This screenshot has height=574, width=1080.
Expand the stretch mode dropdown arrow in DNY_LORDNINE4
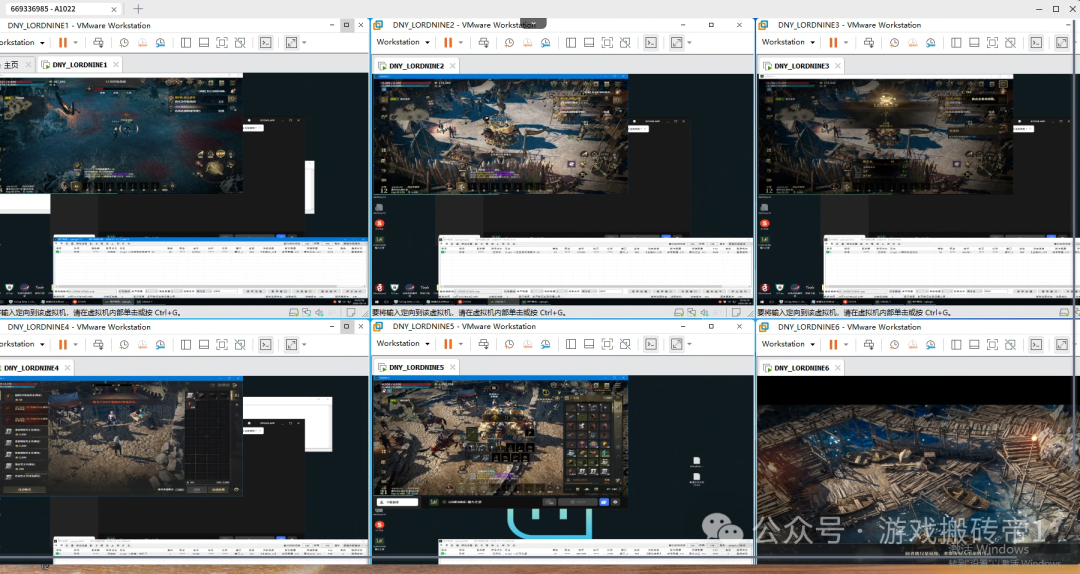pos(304,345)
